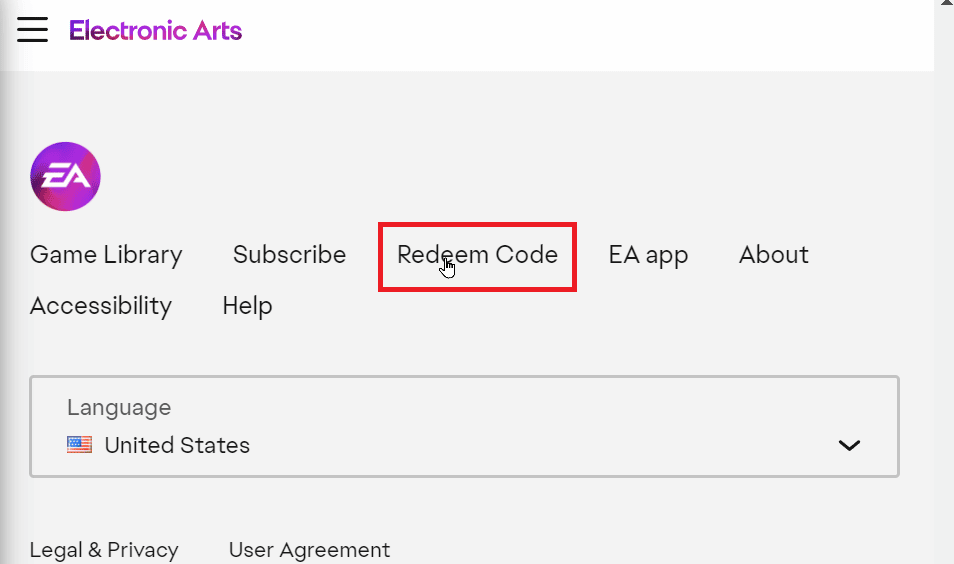The image size is (954, 564).
Task: Click the Electronic Arts wordmark logo
Action: pos(156,30)
